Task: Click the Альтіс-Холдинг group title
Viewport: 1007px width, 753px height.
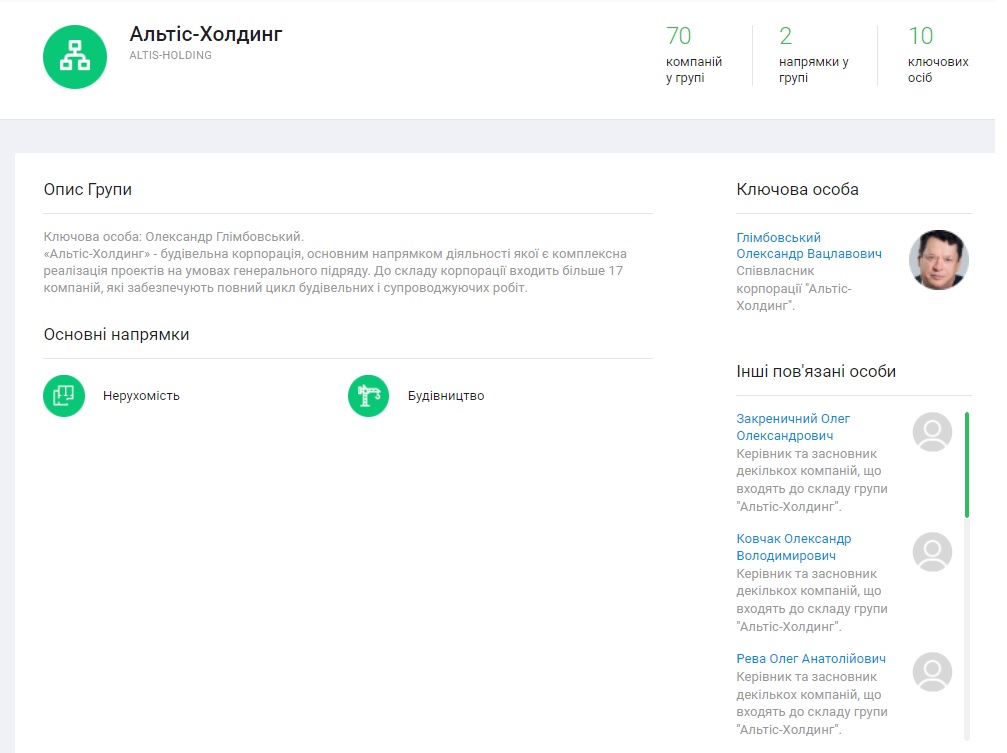Action: click(x=206, y=34)
